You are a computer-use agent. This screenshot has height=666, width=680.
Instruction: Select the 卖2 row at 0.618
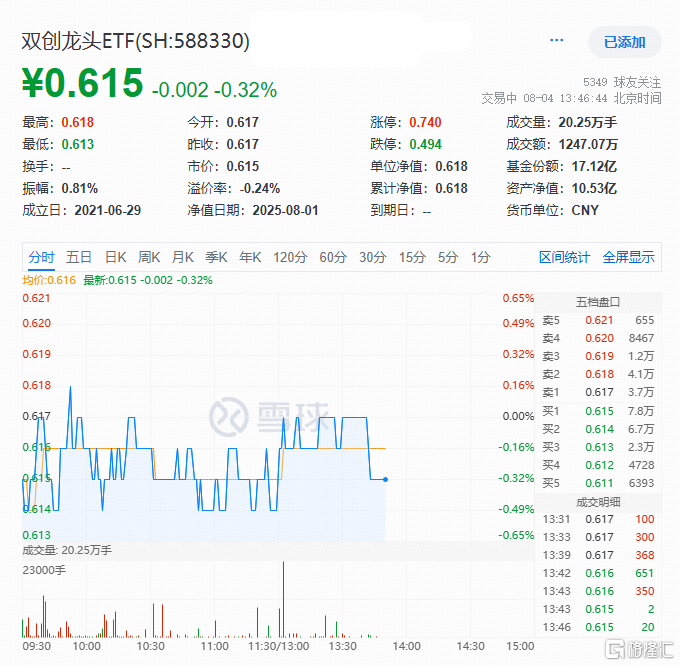[x=598, y=374]
